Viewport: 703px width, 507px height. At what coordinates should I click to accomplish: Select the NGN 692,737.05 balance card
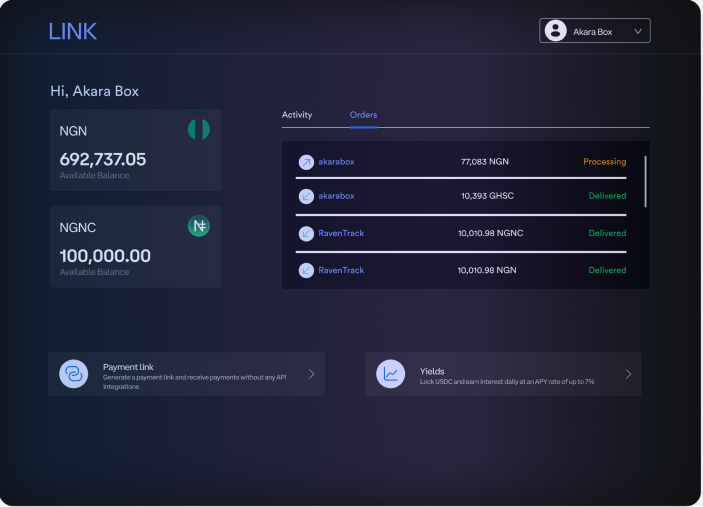click(x=135, y=150)
